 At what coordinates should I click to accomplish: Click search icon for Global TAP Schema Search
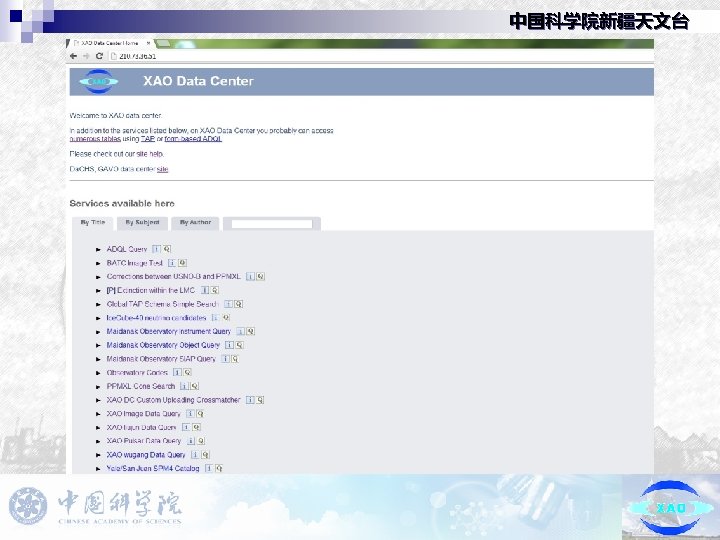point(239,304)
